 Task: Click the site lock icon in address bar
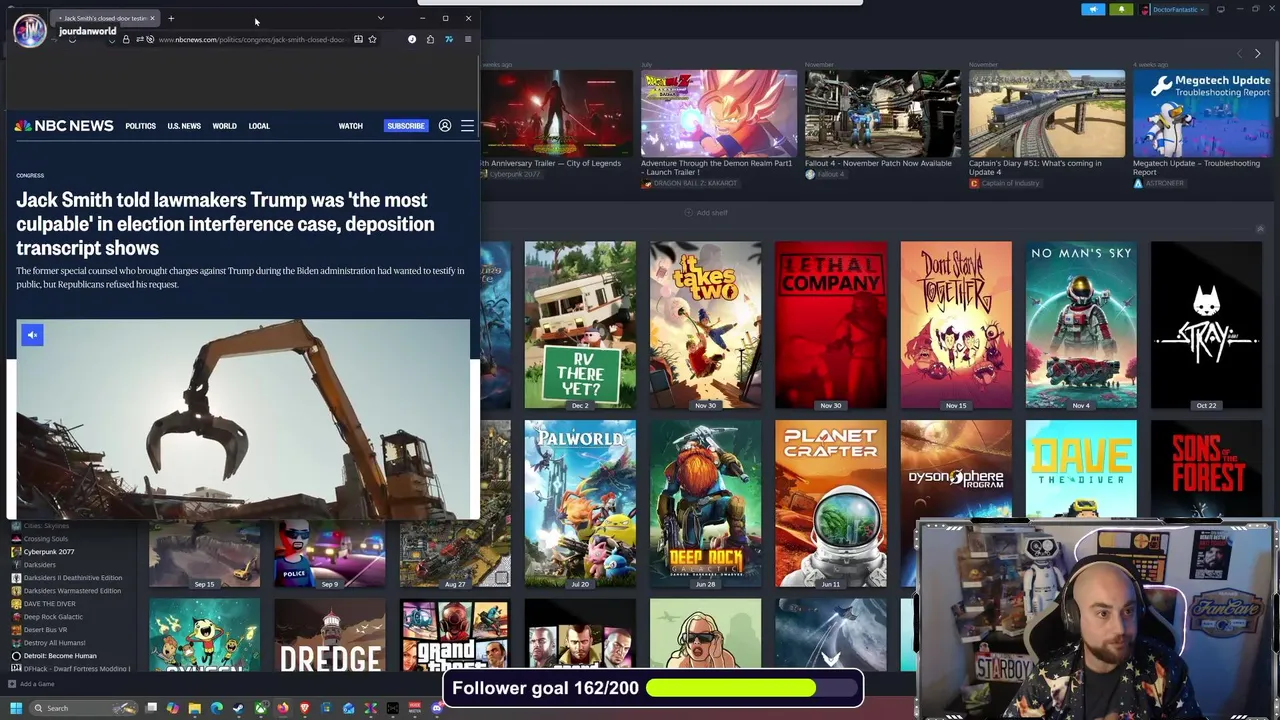tap(126, 39)
